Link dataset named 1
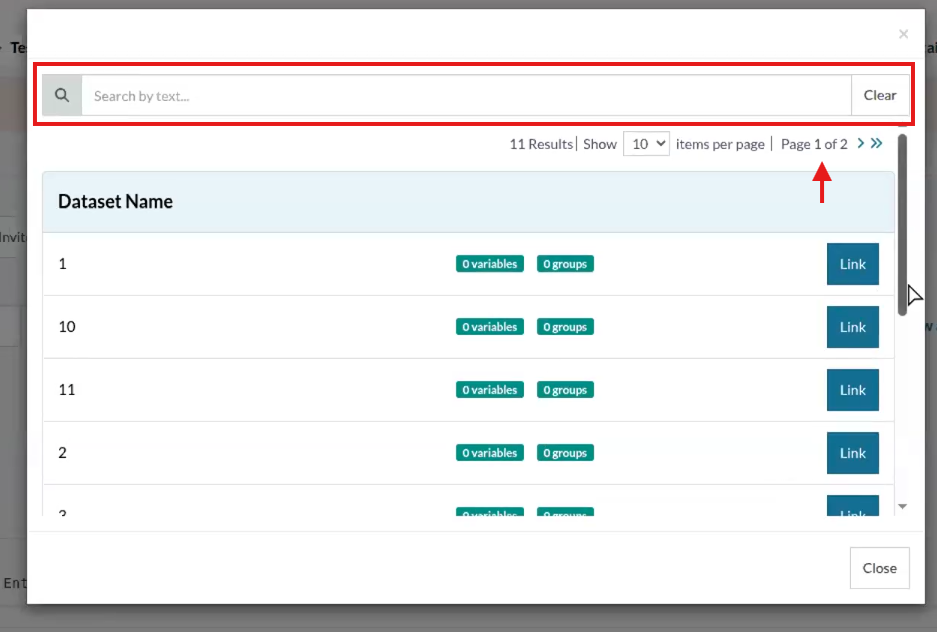The image size is (937, 632). click(x=852, y=264)
